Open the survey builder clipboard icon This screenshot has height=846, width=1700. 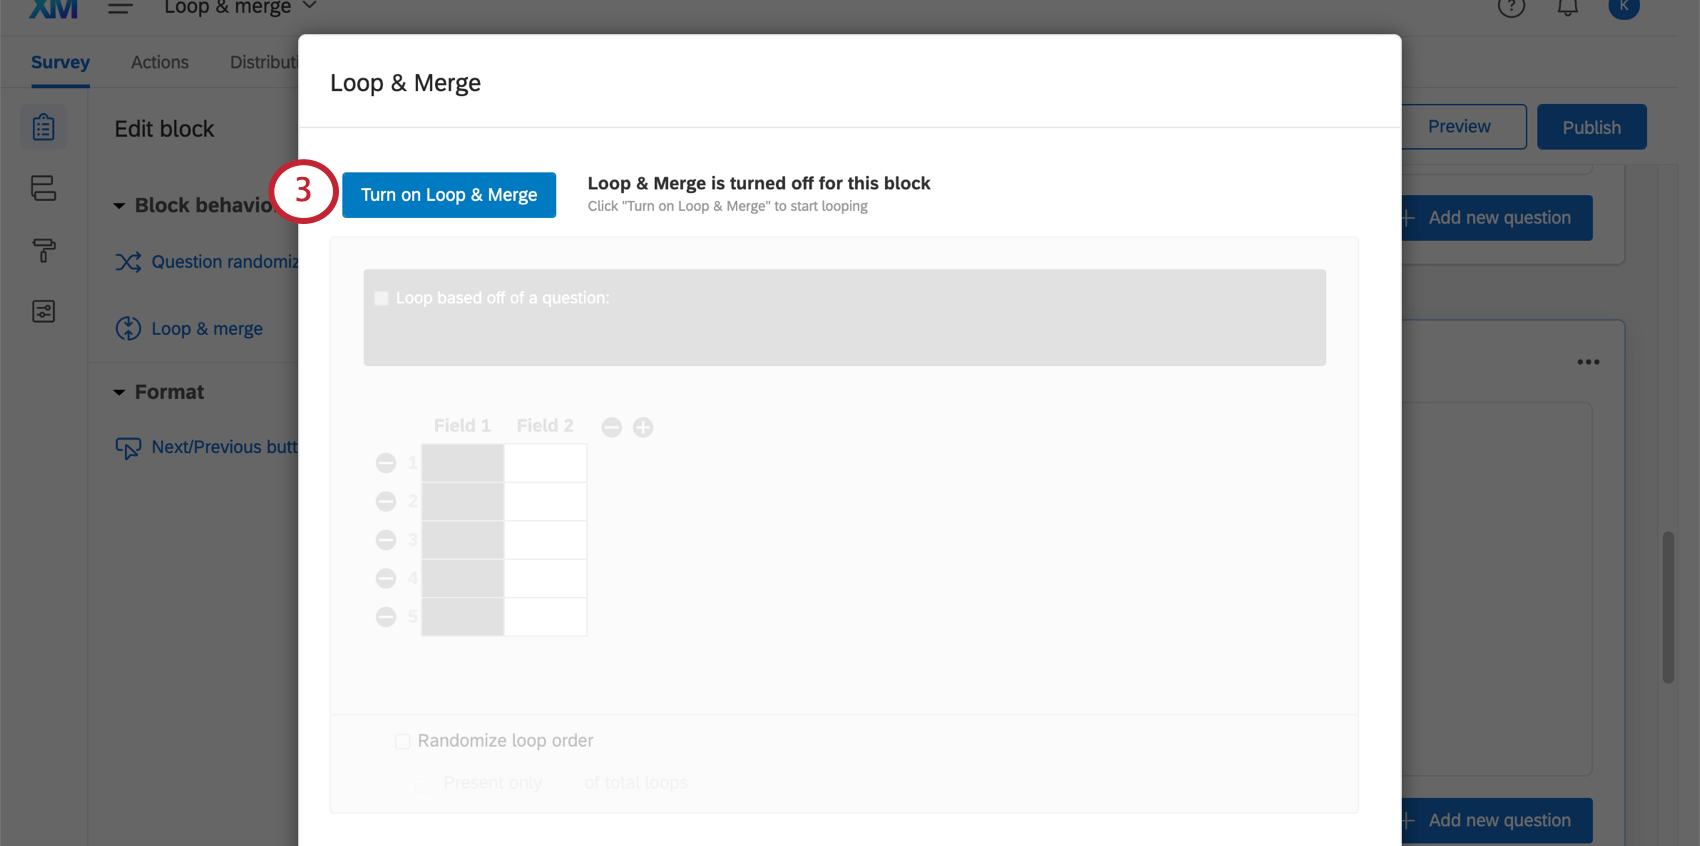(x=43, y=128)
